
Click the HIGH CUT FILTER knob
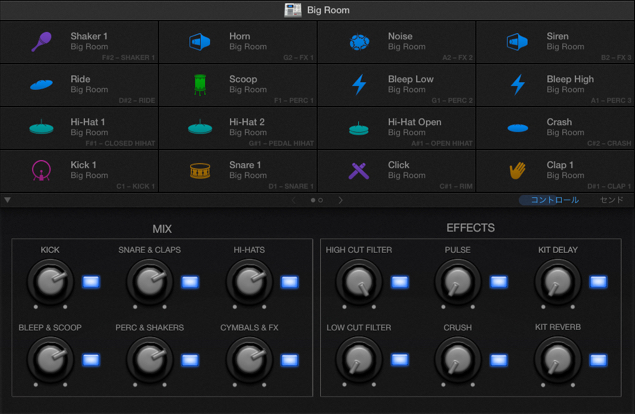(359, 282)
